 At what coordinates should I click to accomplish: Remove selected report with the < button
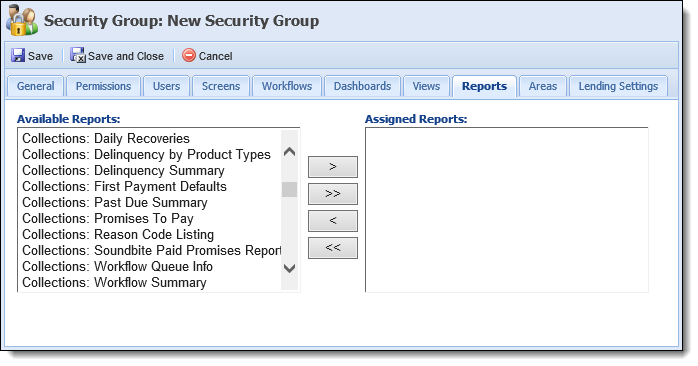point(333,221)
